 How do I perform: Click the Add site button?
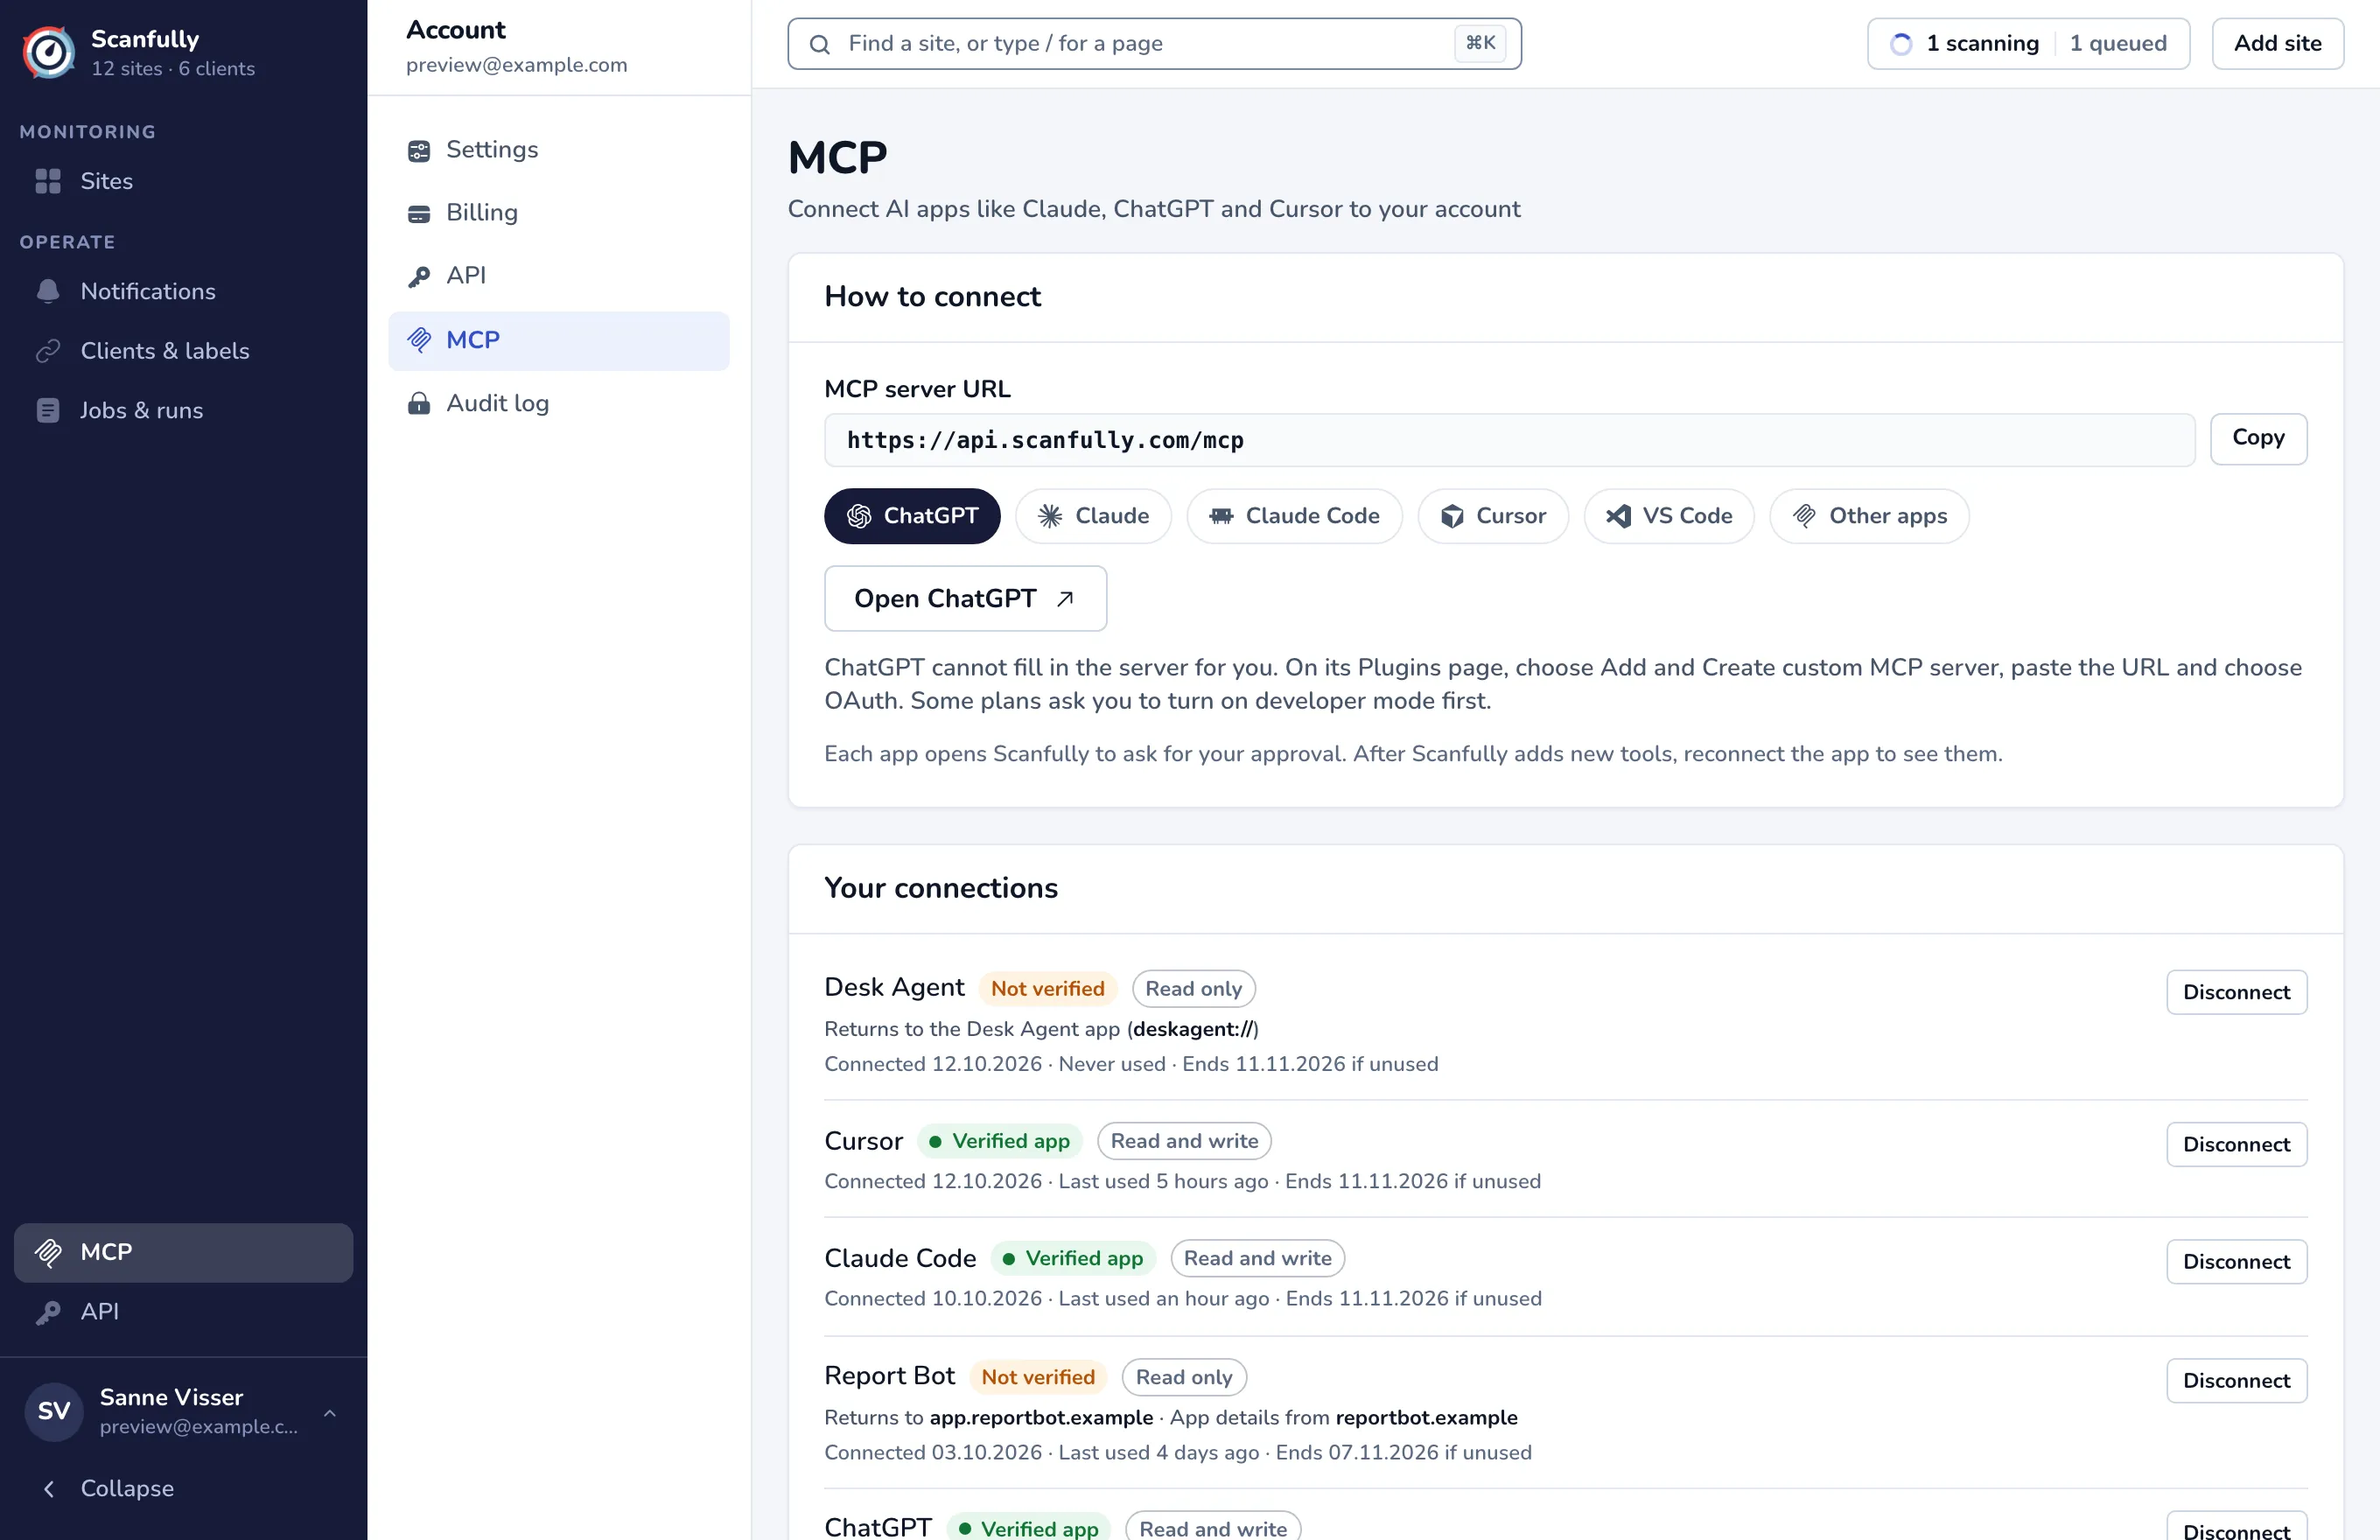pyautogui.click(x=2277, y=44)
